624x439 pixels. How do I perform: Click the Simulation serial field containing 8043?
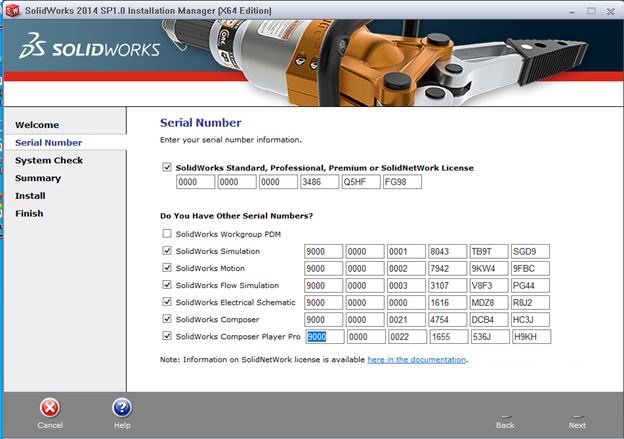coord(448,252)
